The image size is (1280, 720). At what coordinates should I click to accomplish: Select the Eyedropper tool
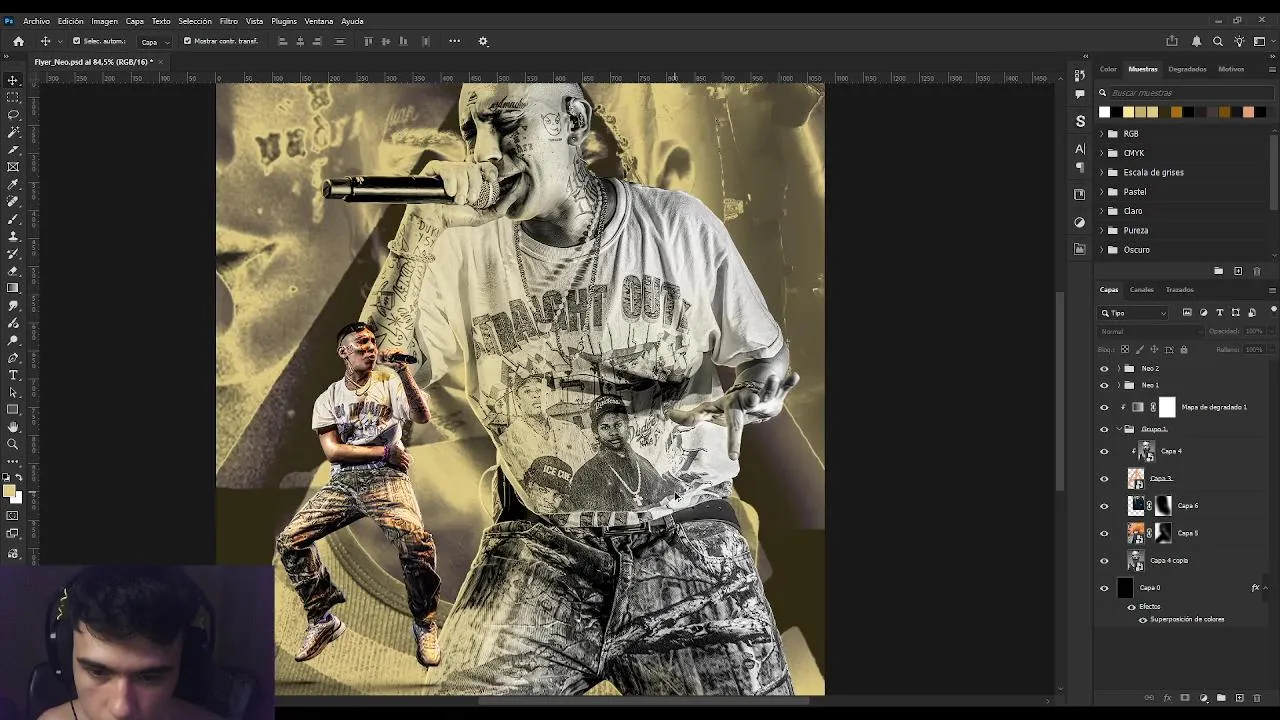coord(13,184)
